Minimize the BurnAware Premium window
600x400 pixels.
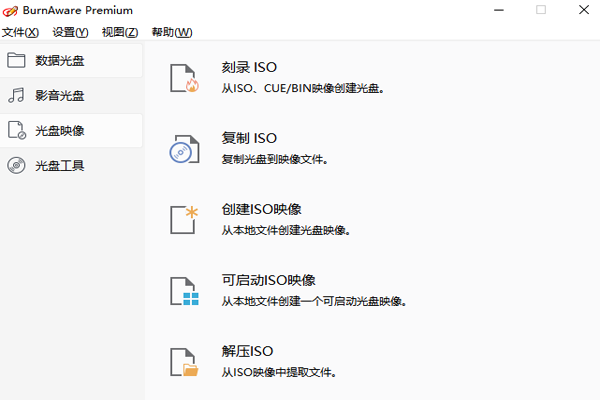point(499,10)
